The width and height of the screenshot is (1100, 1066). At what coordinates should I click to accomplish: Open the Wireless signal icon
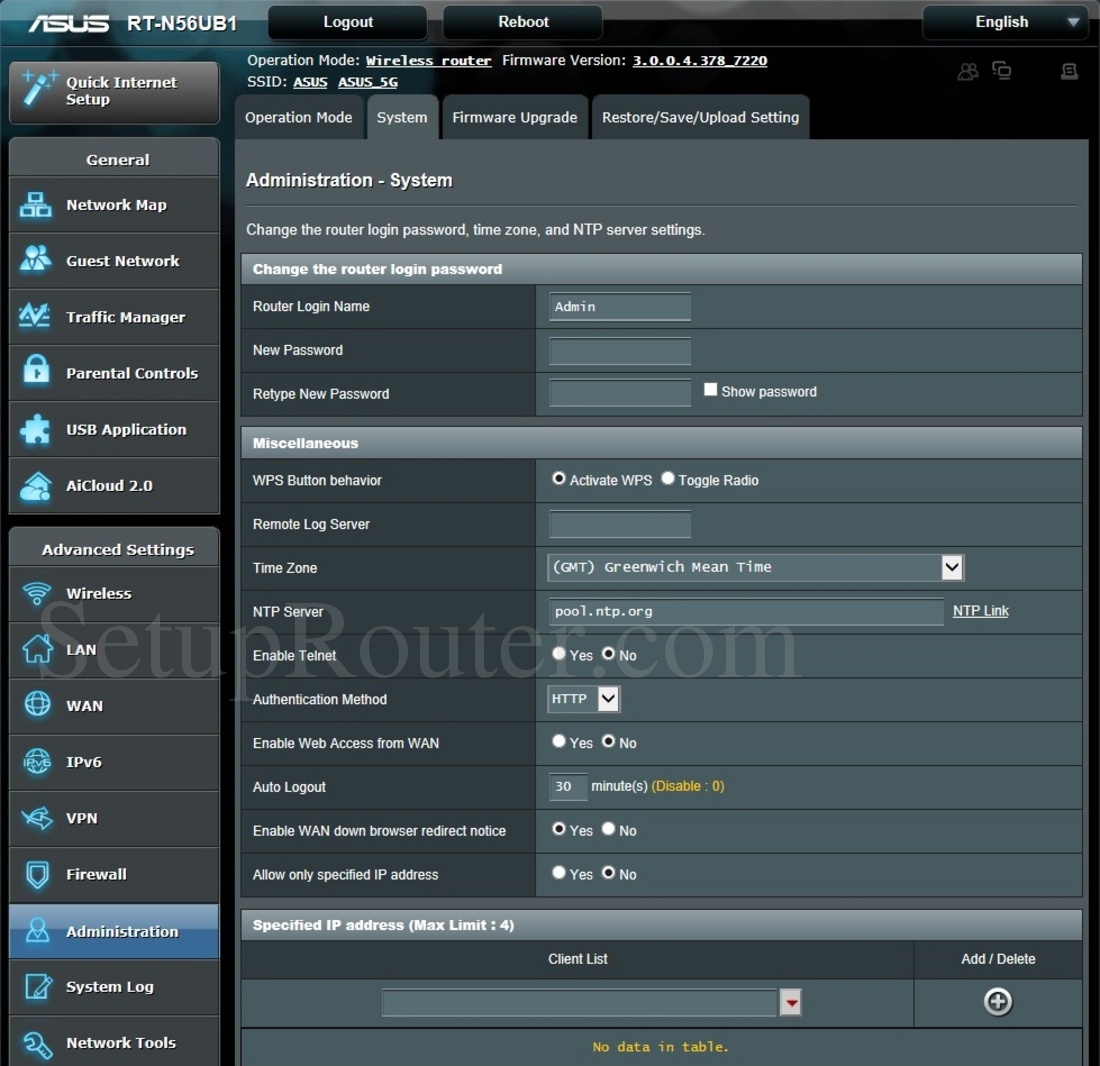[36, 593]
